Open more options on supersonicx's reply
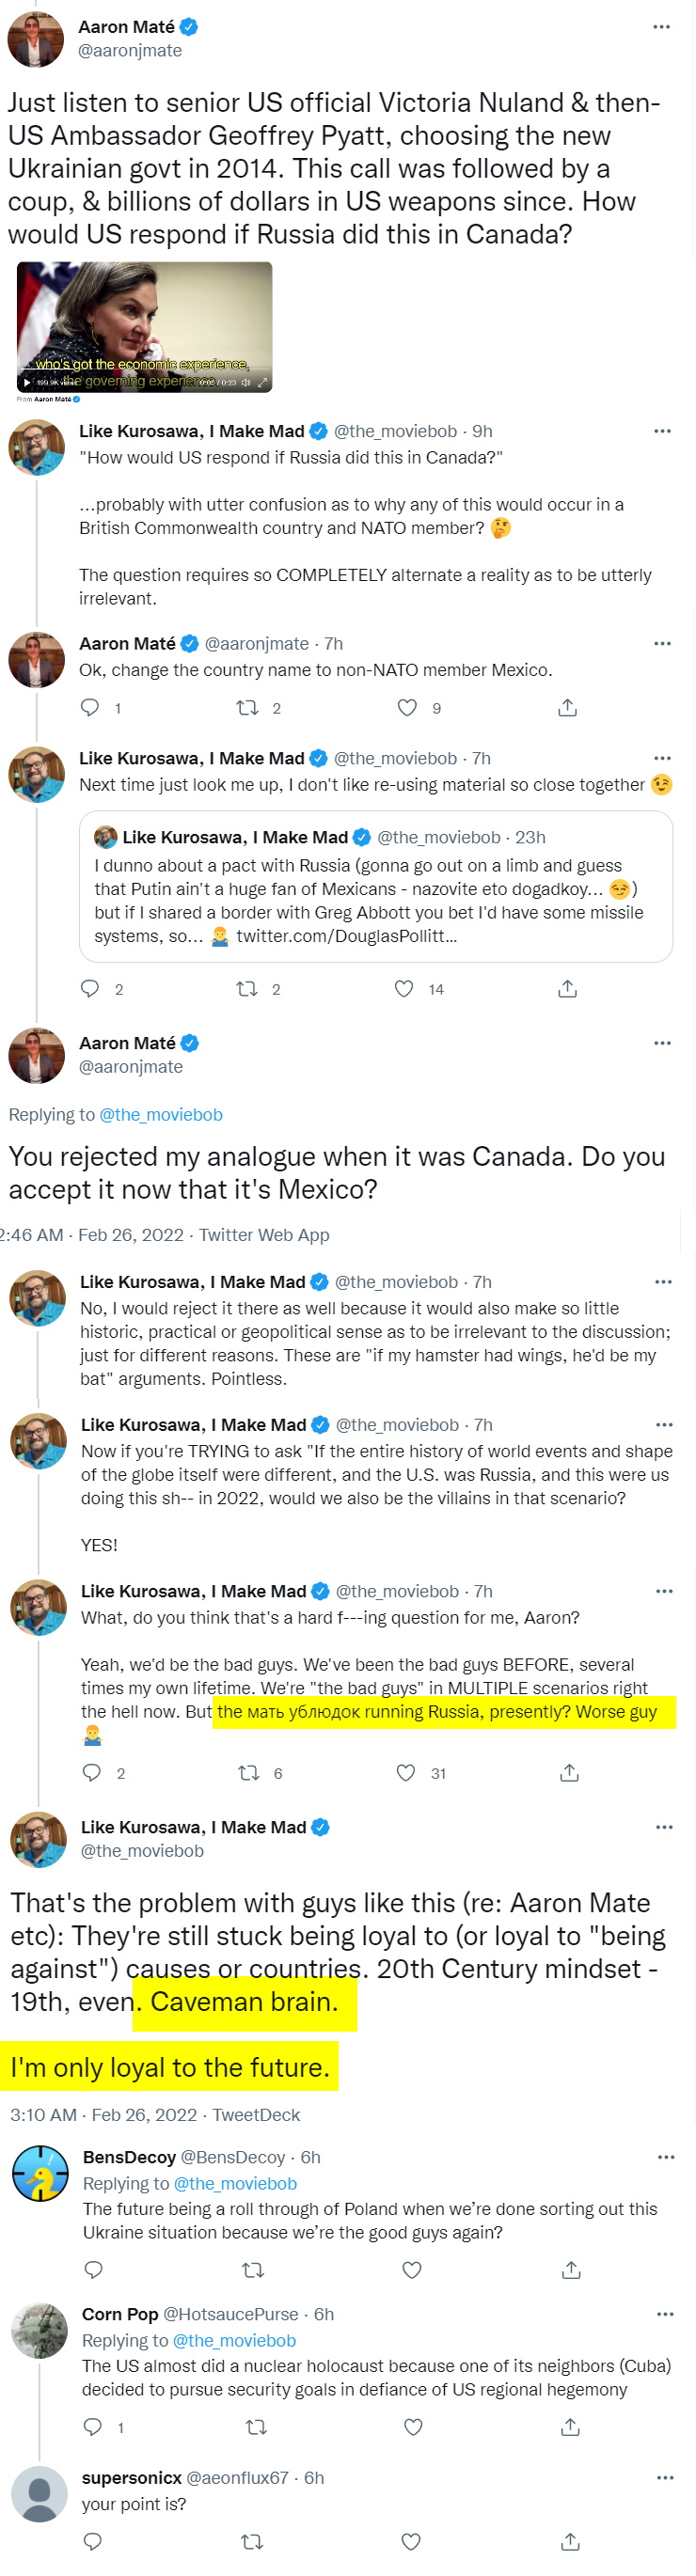696x2576 pixels. tap(665, 2478)
